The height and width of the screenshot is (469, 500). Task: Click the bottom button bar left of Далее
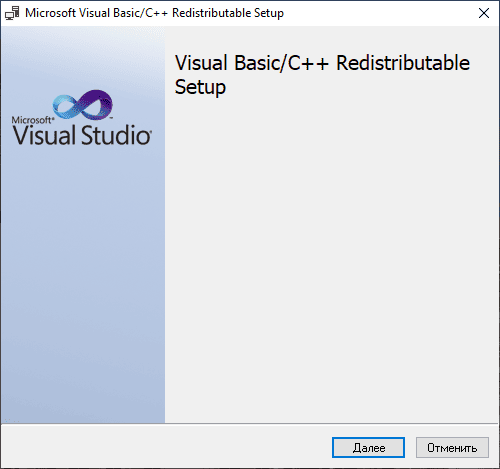tap(167, 447)
